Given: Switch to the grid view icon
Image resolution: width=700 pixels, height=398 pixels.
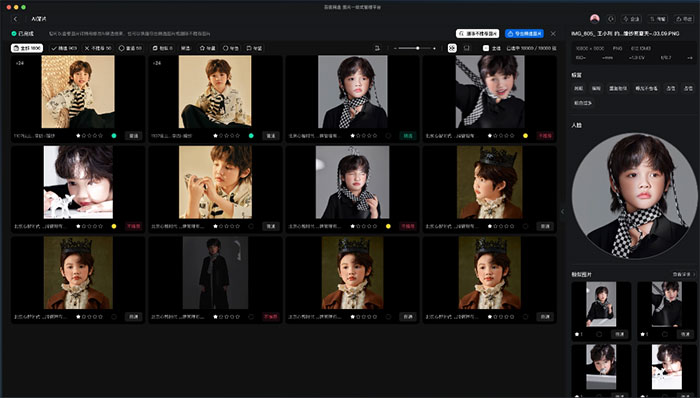Looking at the screenshot, I should [452, 48].
